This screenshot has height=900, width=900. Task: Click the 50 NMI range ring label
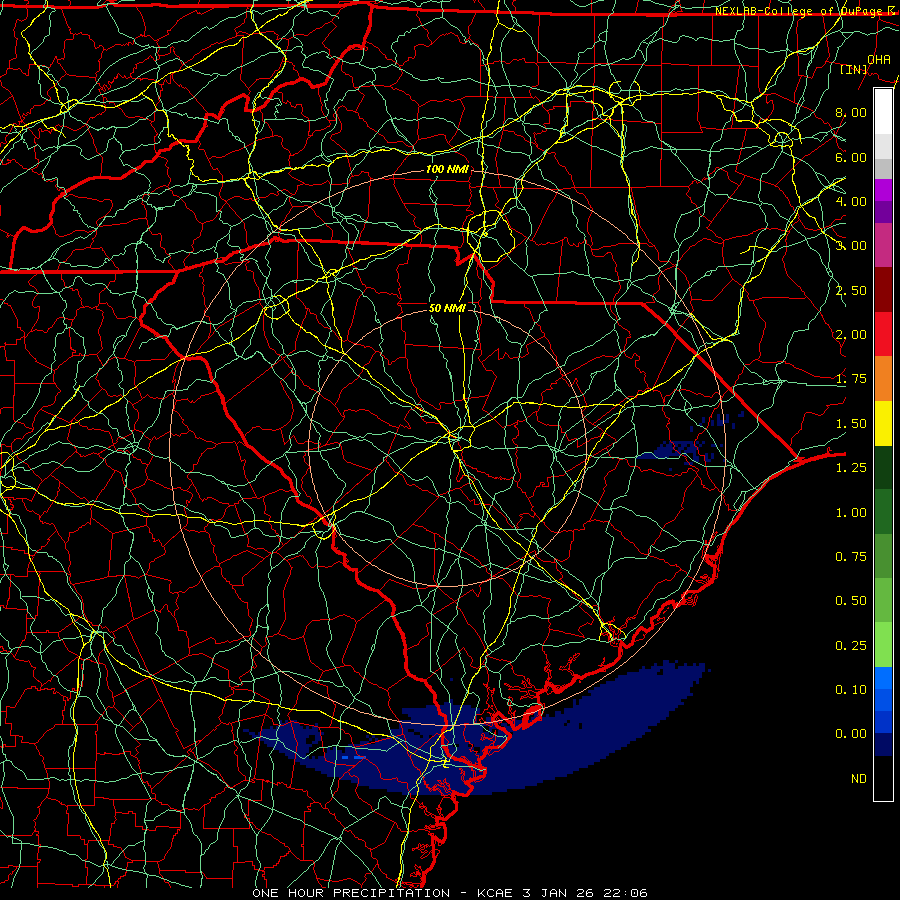click(447, 308)
